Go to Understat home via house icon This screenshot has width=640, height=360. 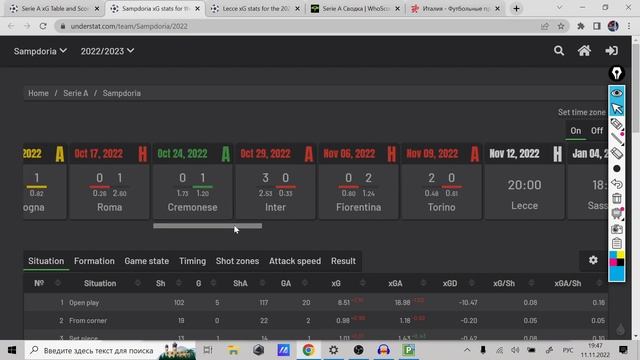[584, 51]
